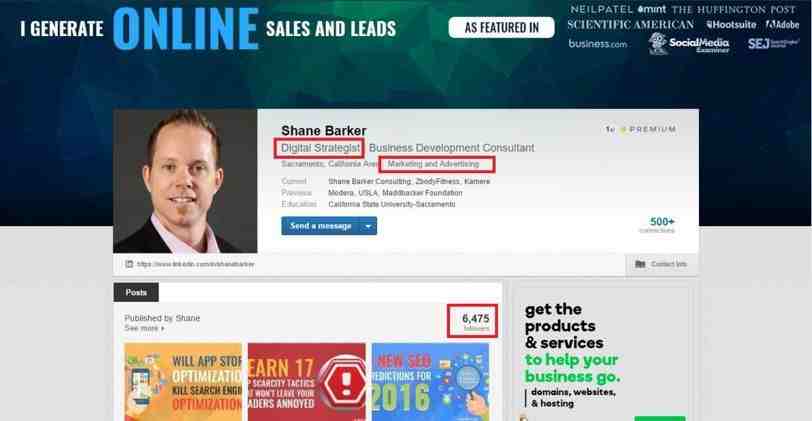This screenshot has height=421, width=812.
Task: Click the profile URL icon
Action: point(129,264)
